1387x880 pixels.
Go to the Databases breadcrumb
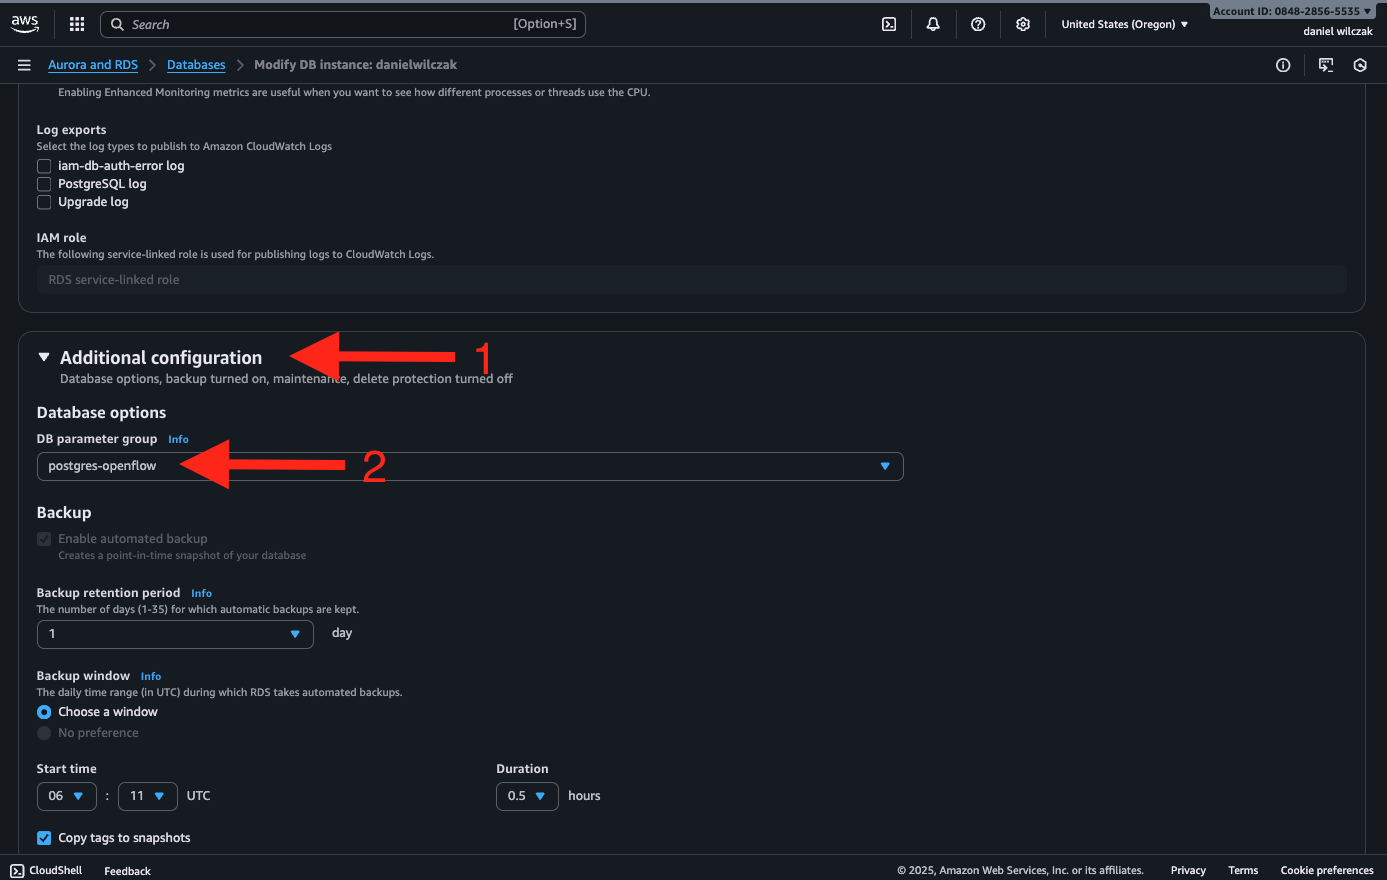pyautogui.click(x=196, y=65)
